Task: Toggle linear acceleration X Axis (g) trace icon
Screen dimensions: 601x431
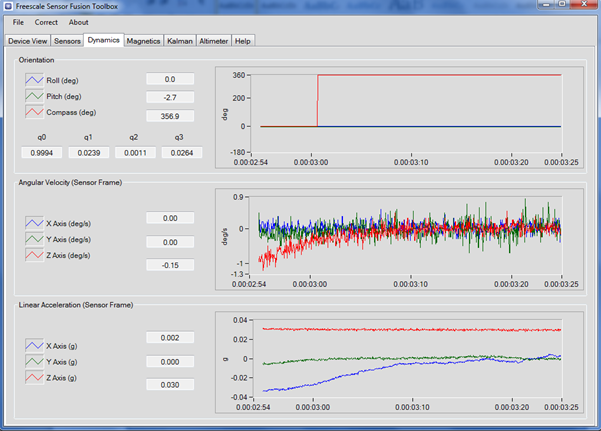Action: pyautogui.click(x=34, y=346)
